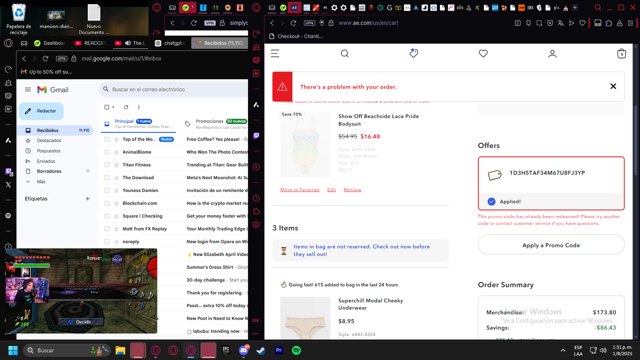
Task: Tick checkbox for Square | Checking email
Action: tap(107, 216)
